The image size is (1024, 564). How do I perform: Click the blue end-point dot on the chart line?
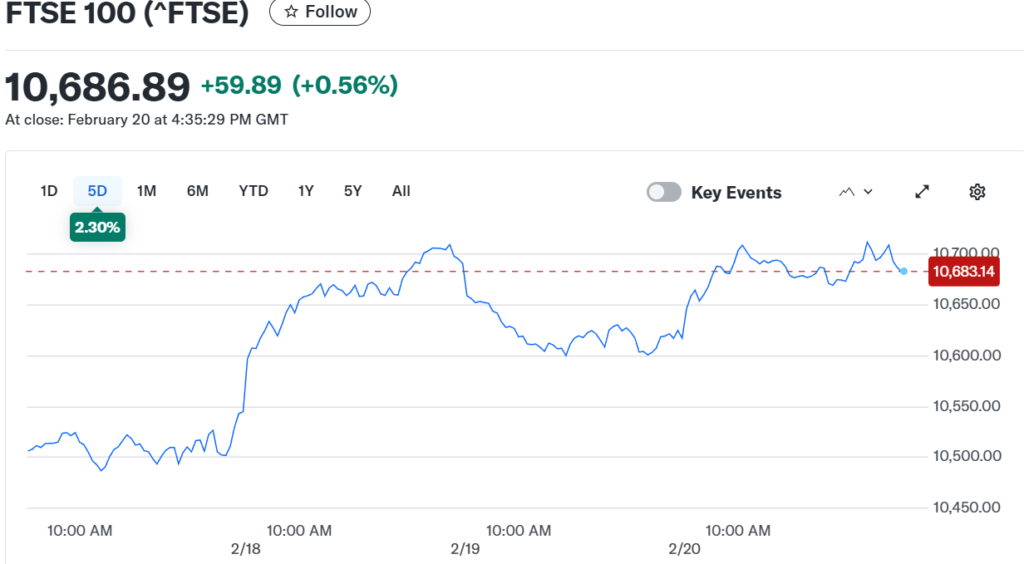[904, 271]
